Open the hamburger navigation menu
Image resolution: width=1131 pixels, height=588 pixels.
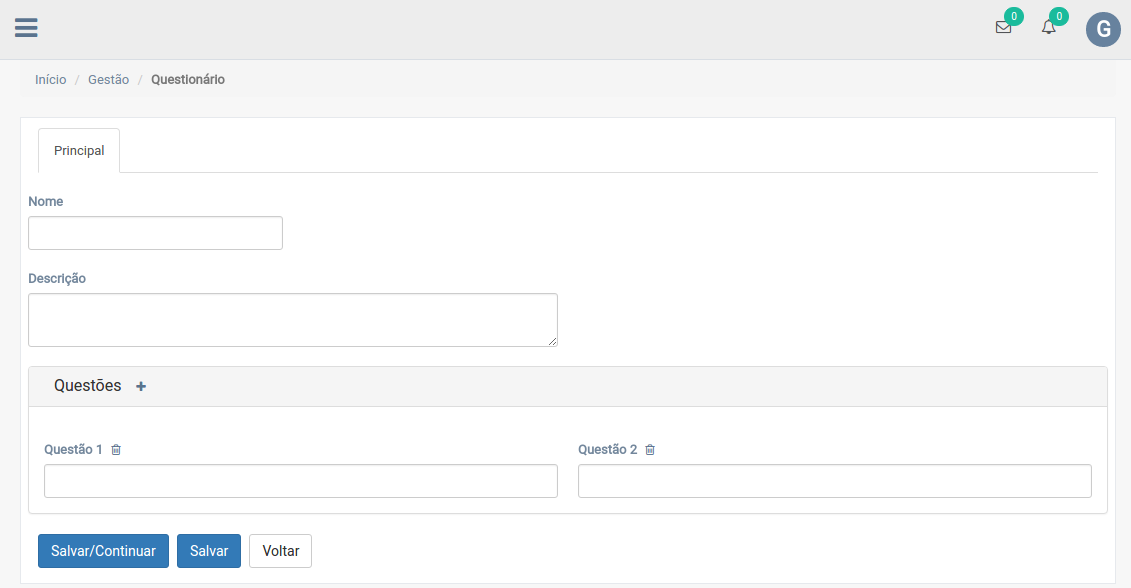(26, 28)
